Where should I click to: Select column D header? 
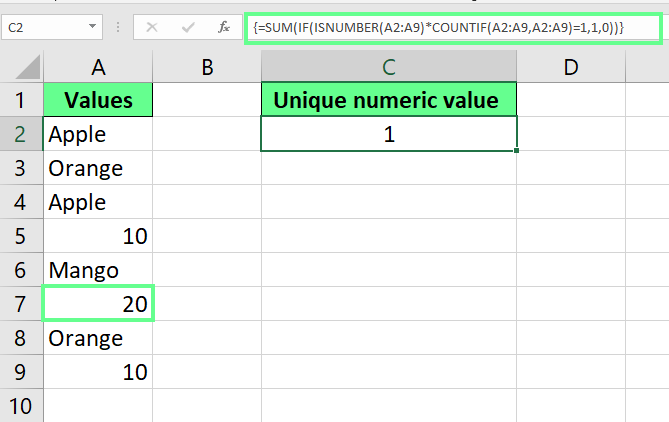(571, 67)
